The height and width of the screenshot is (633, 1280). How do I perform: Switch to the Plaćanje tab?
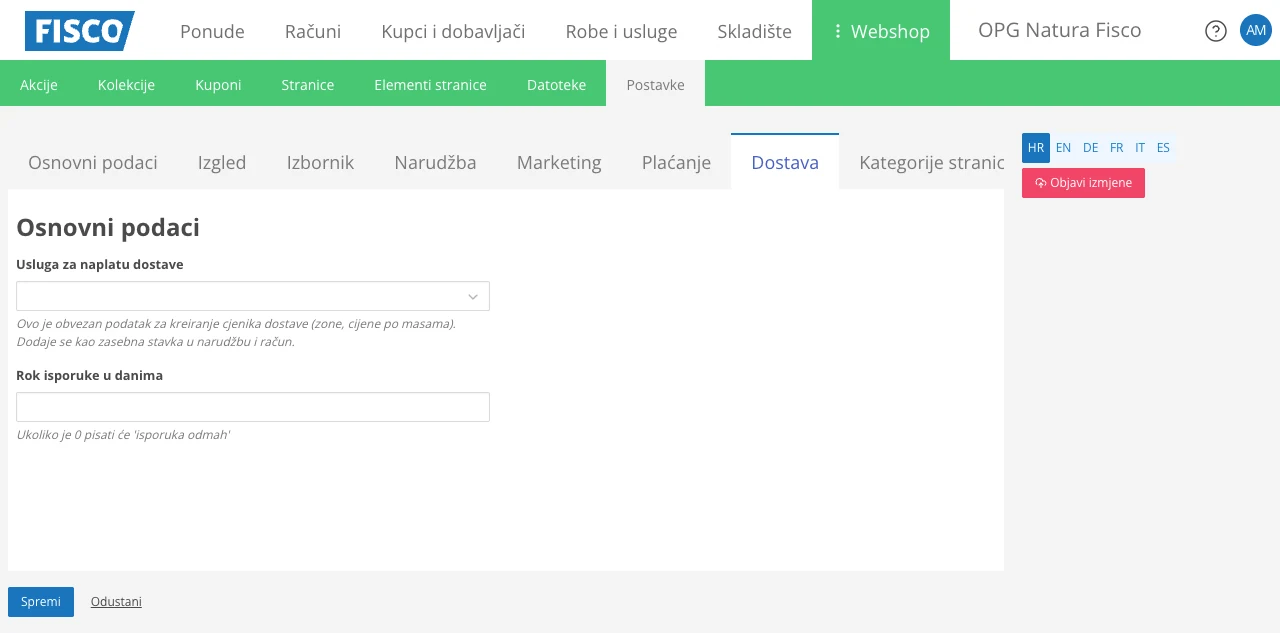676,162
